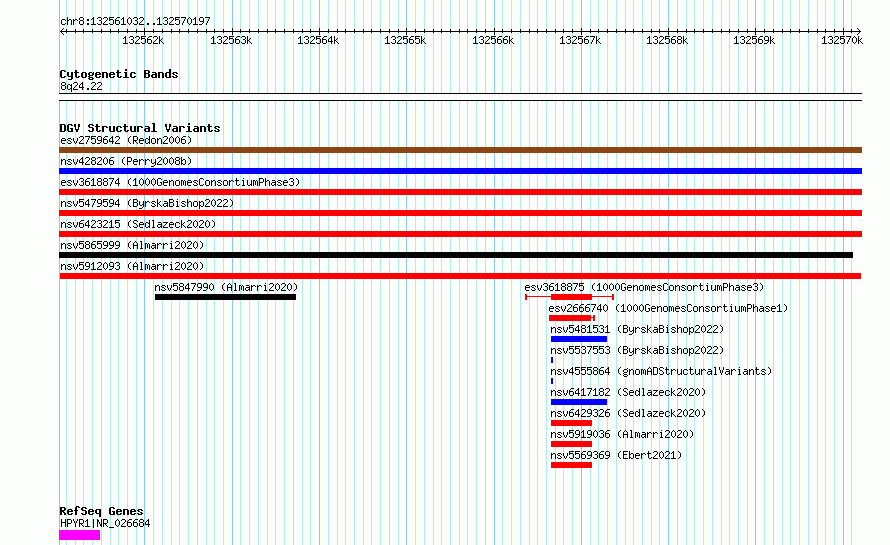
Task: Click the red nsv6429326 variant bar
Action: click(x=571, y=423)
